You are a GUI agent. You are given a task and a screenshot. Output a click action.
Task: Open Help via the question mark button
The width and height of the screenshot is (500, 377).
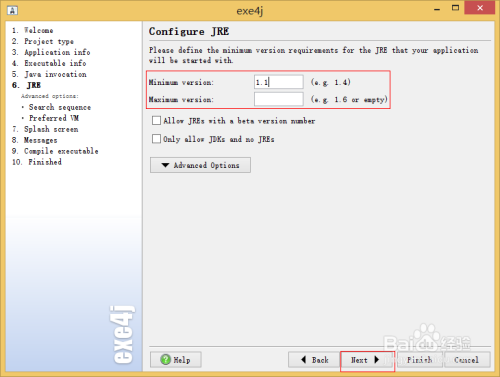pyautogui.click(x=175, y=360)
